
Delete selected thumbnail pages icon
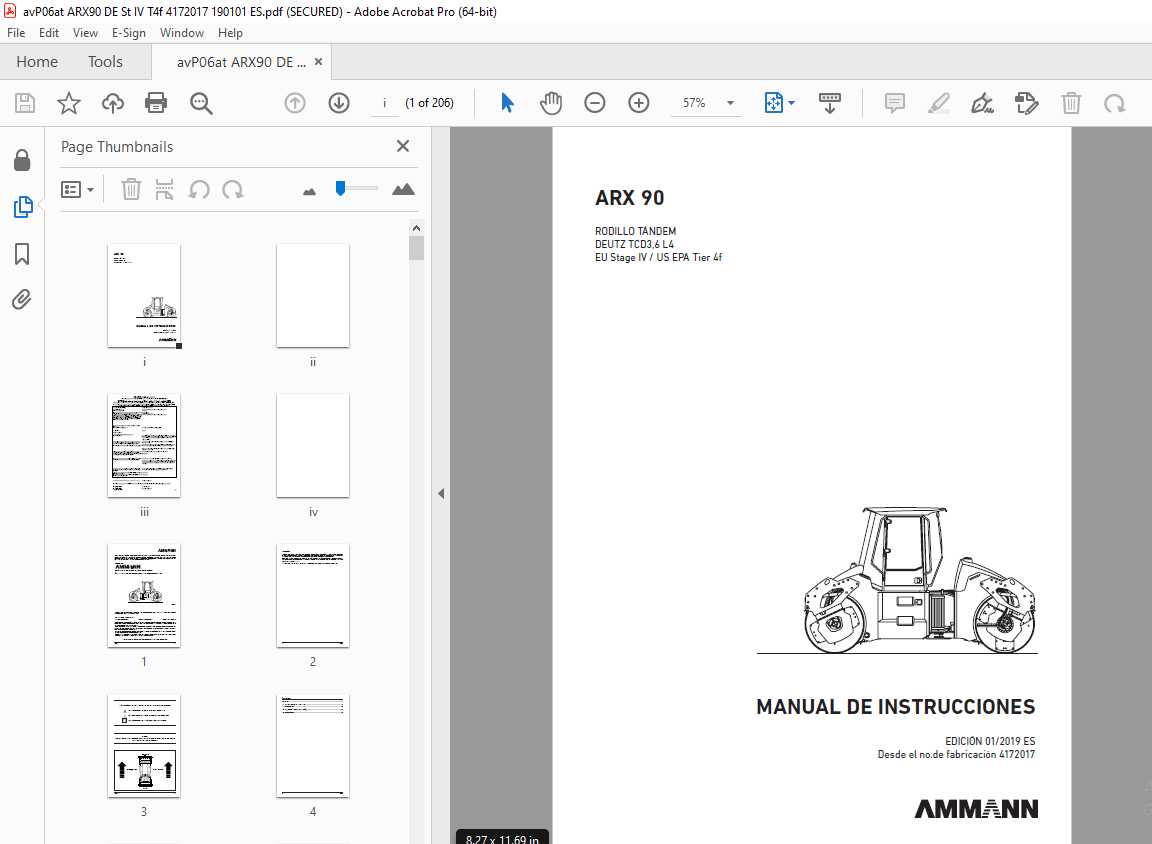point(131,190)
